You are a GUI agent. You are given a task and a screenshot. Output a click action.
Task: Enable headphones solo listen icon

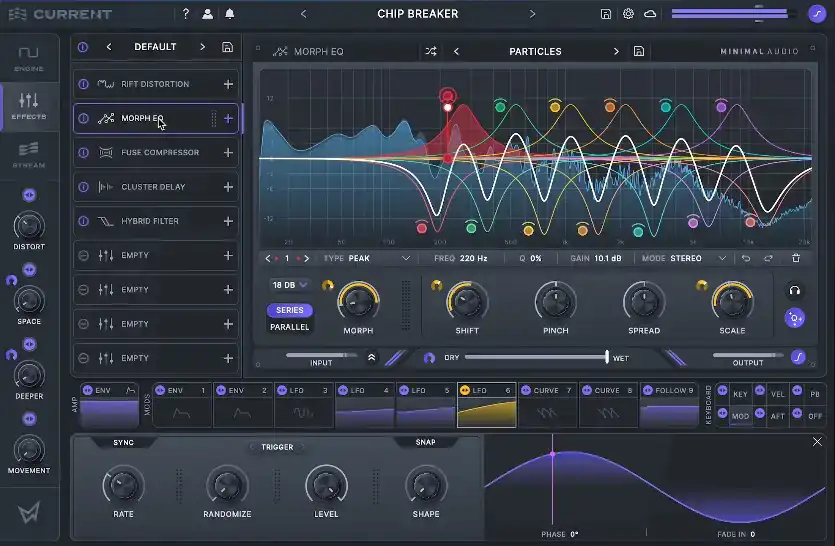(795, 291)
